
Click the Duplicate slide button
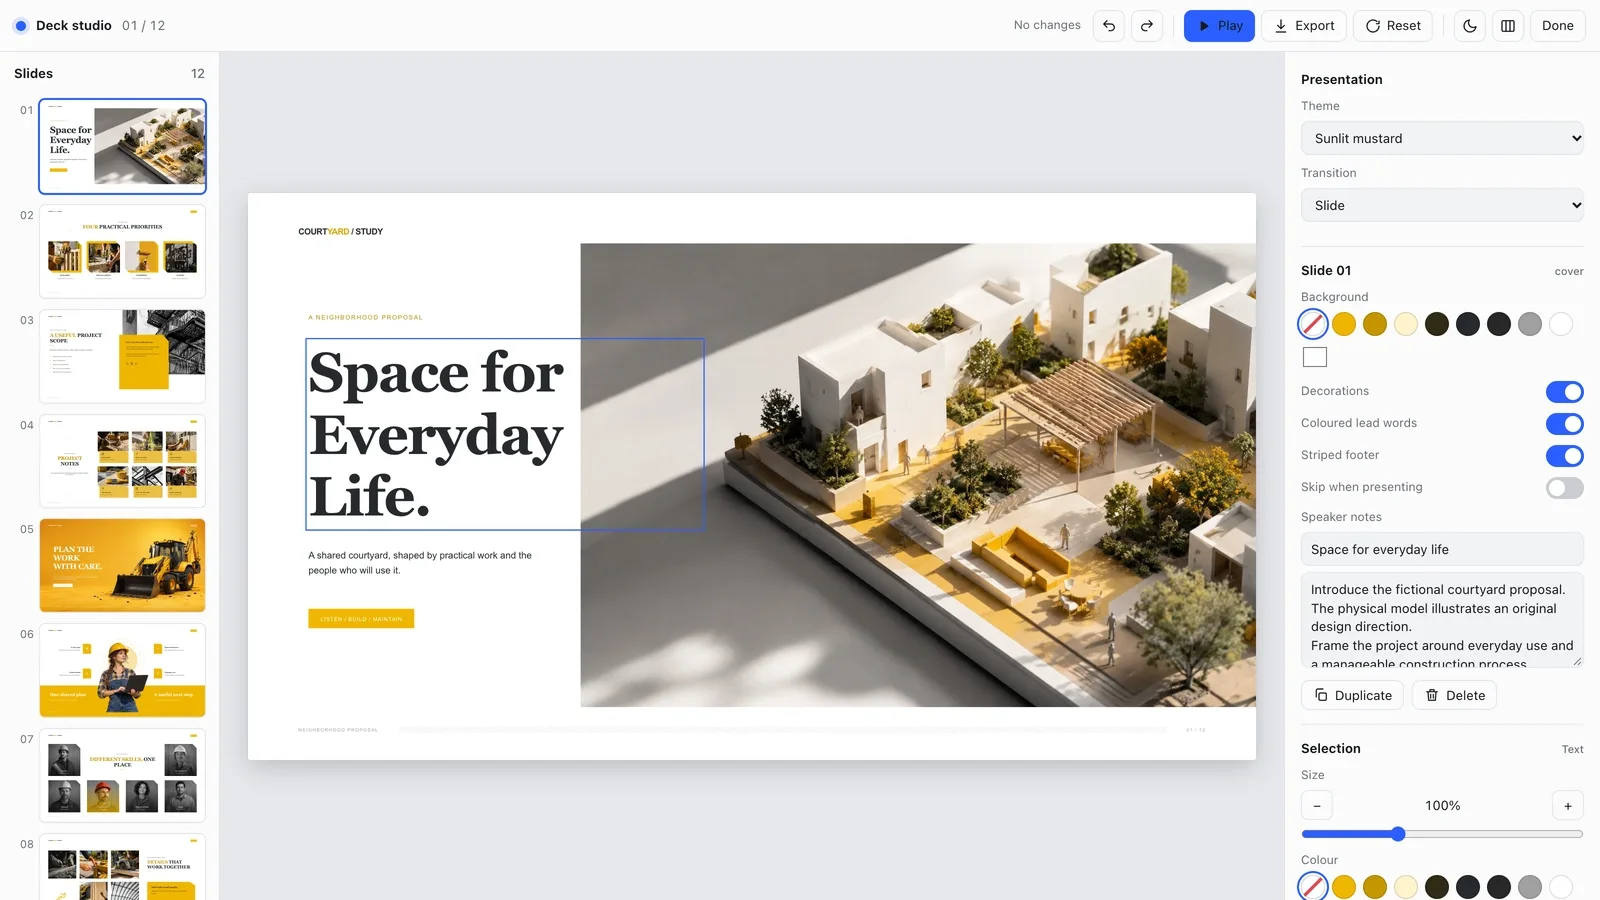pos(1353,695)
